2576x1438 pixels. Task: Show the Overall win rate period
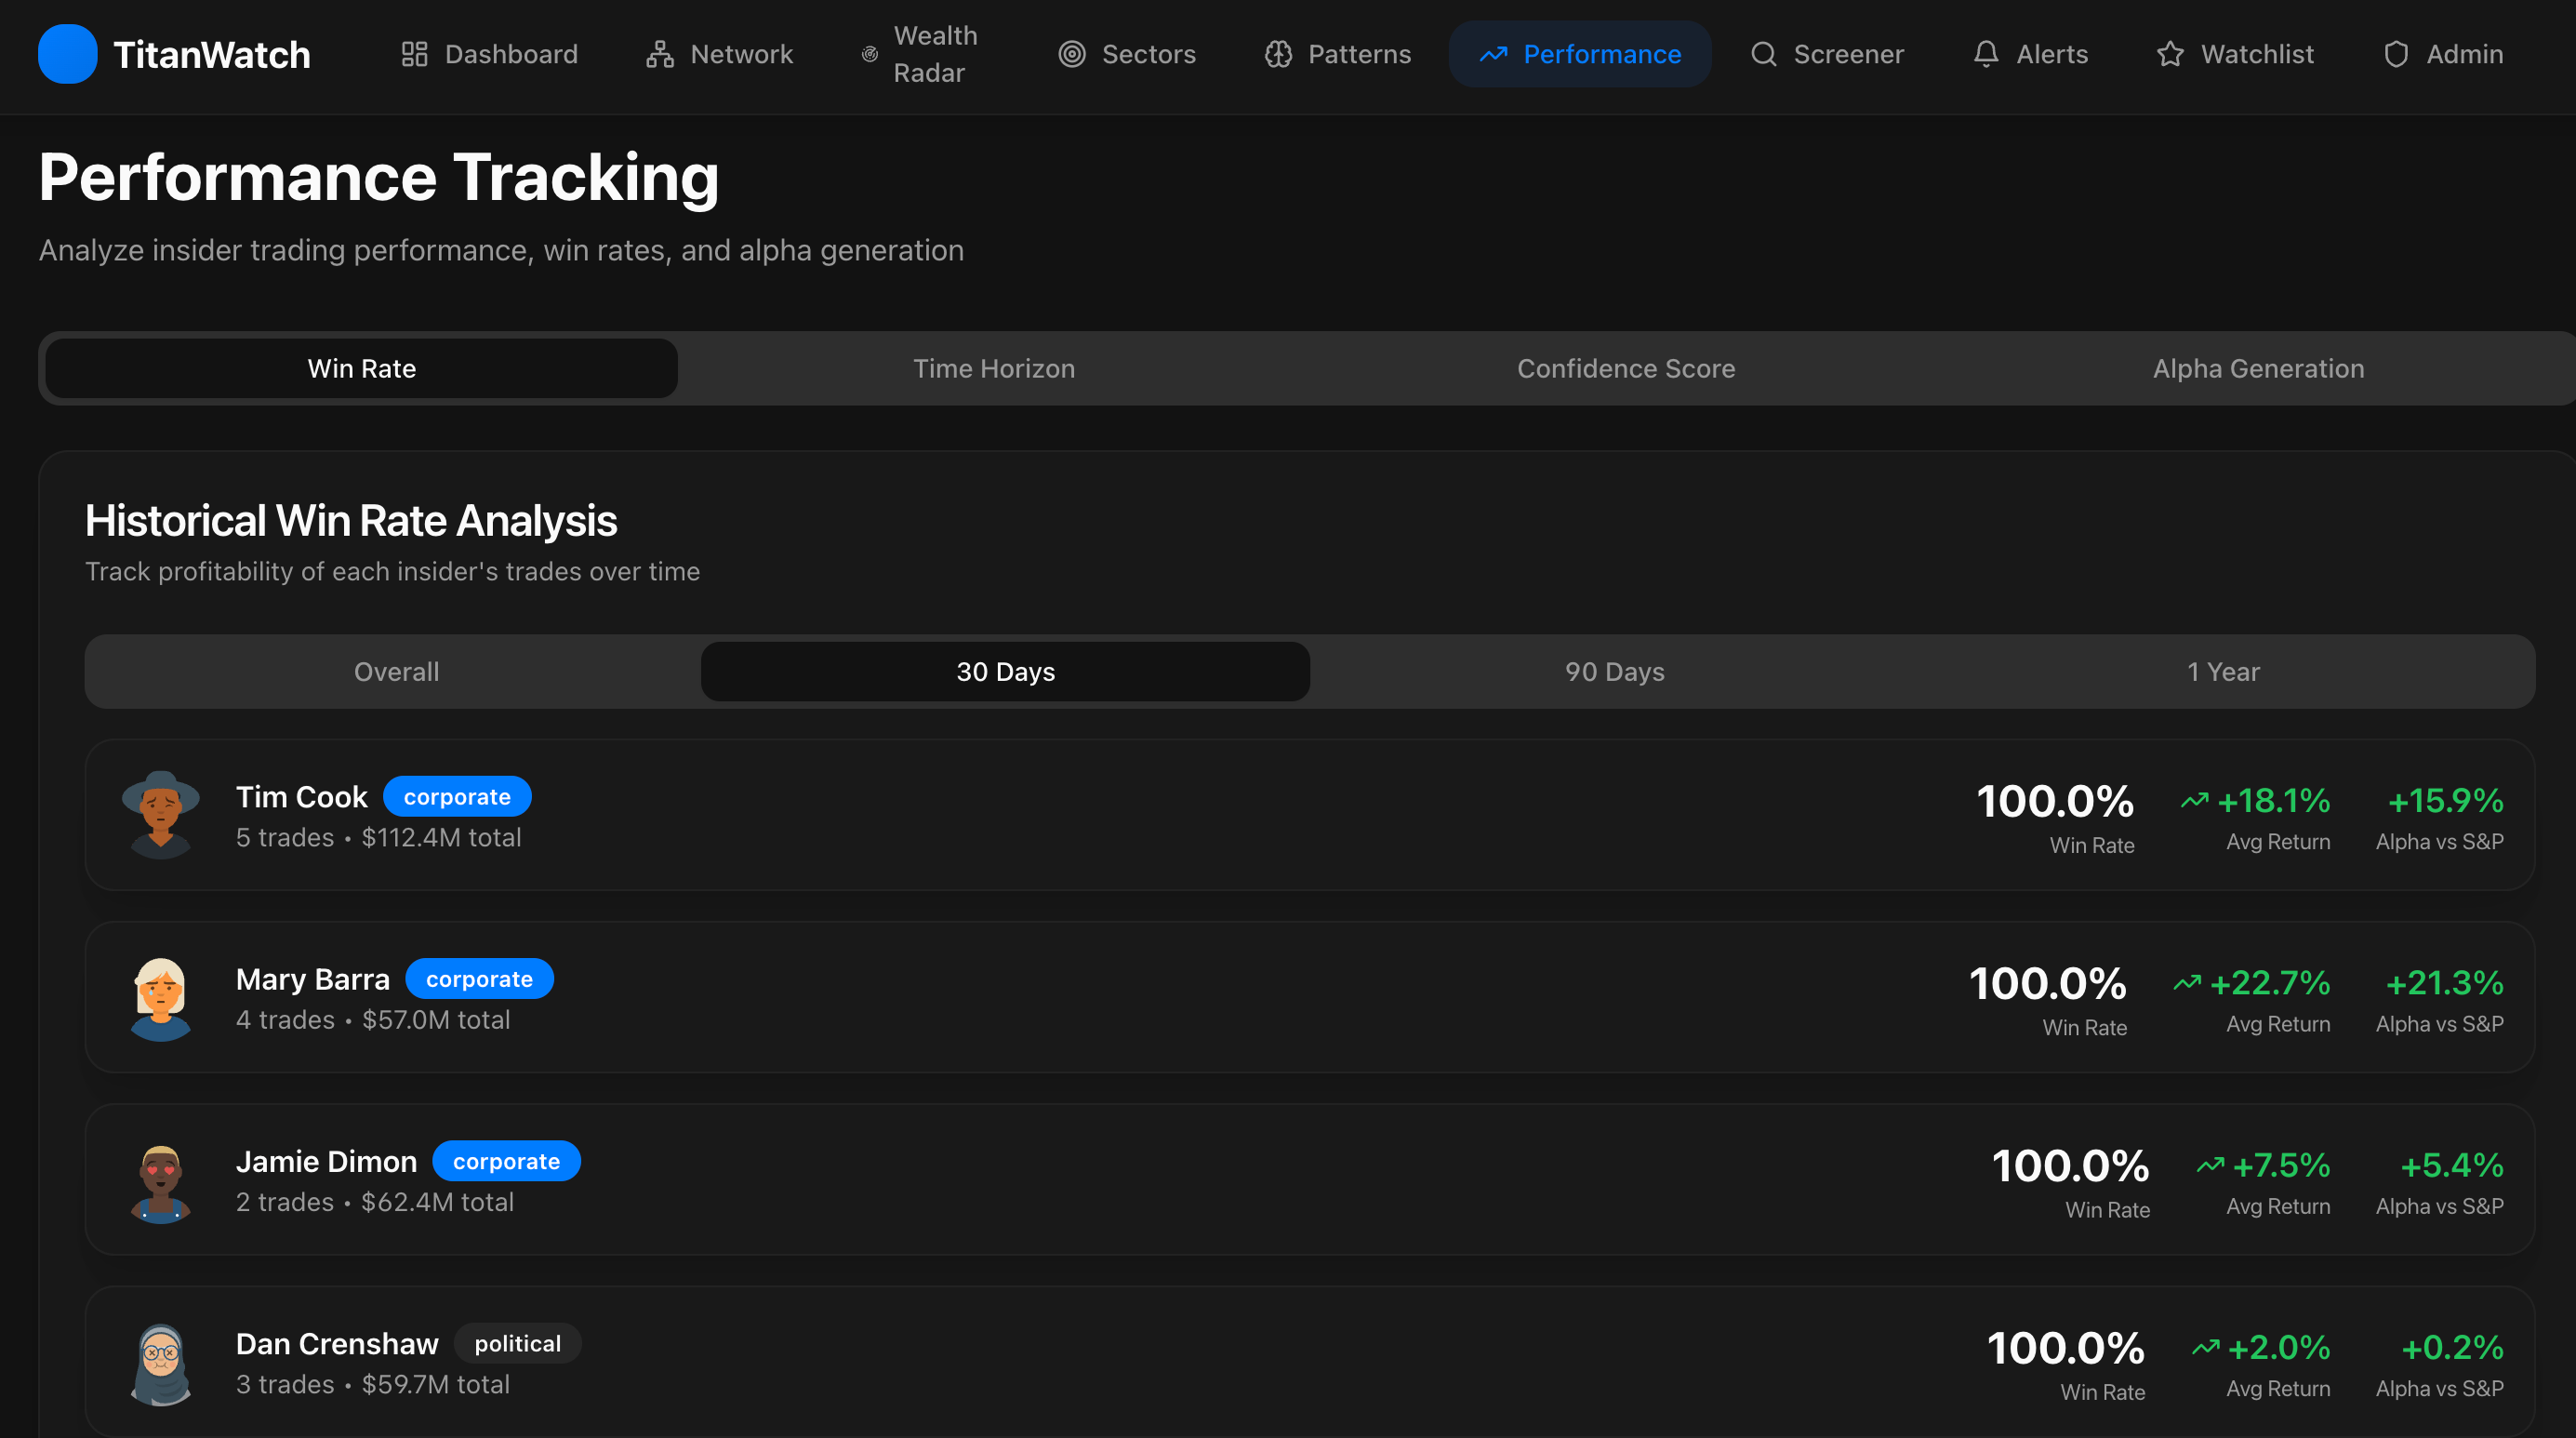click(396, 672)
